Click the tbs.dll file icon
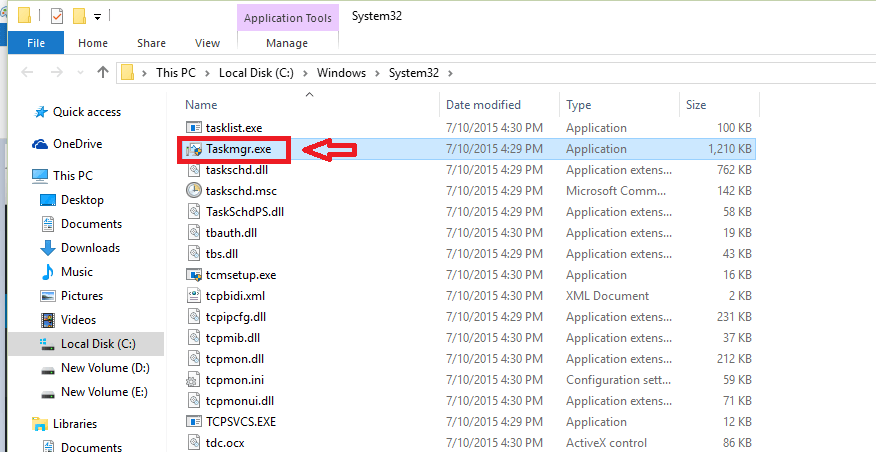 coord(194,254)
